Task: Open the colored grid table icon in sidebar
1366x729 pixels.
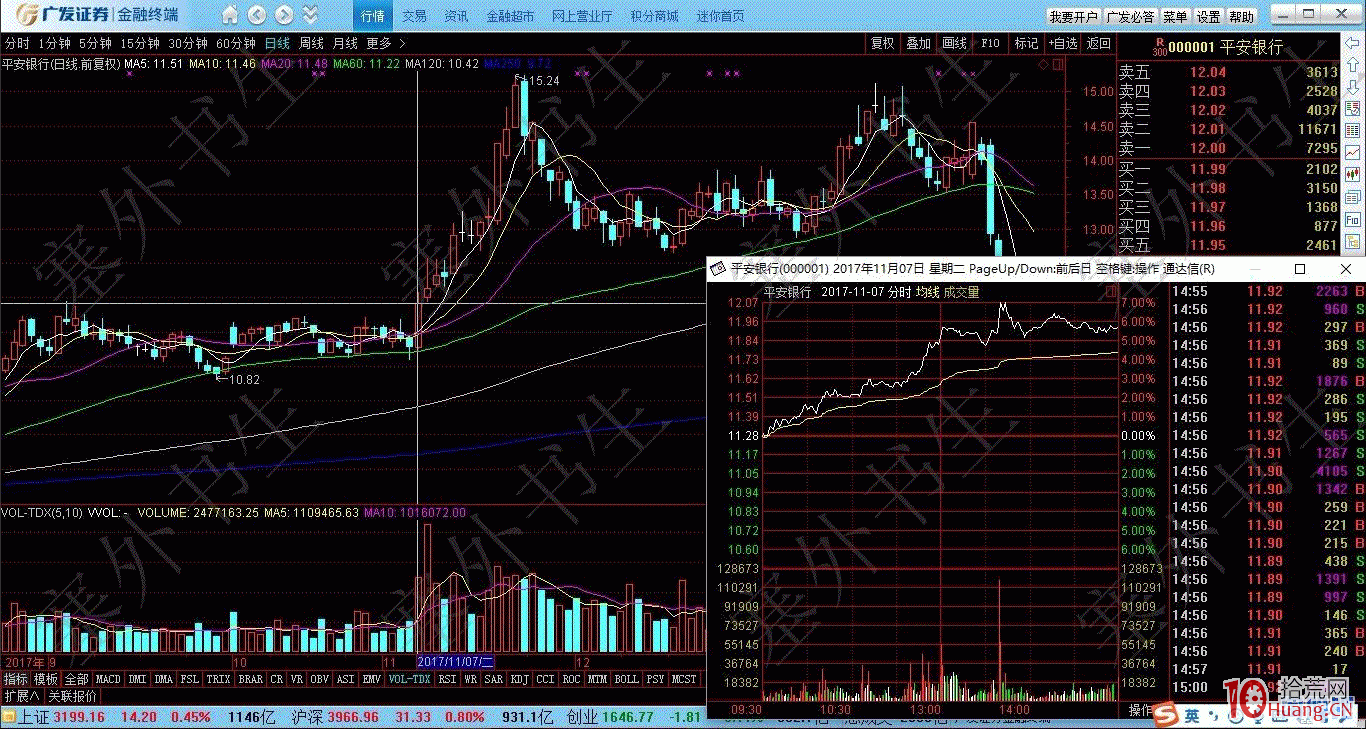Action: (x=1353, y=130)
